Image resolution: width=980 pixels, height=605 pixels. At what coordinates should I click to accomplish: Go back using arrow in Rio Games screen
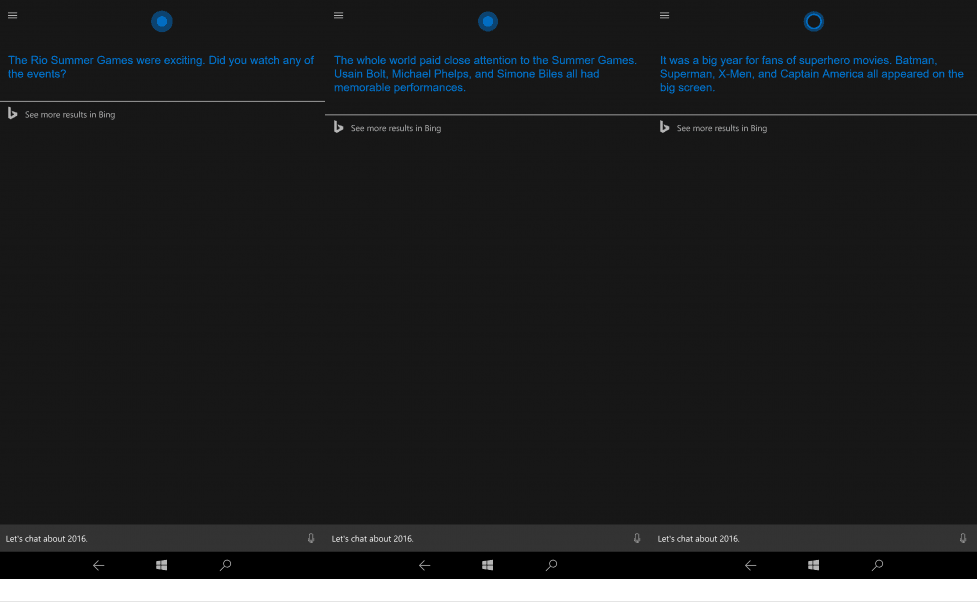coord(99,566)
